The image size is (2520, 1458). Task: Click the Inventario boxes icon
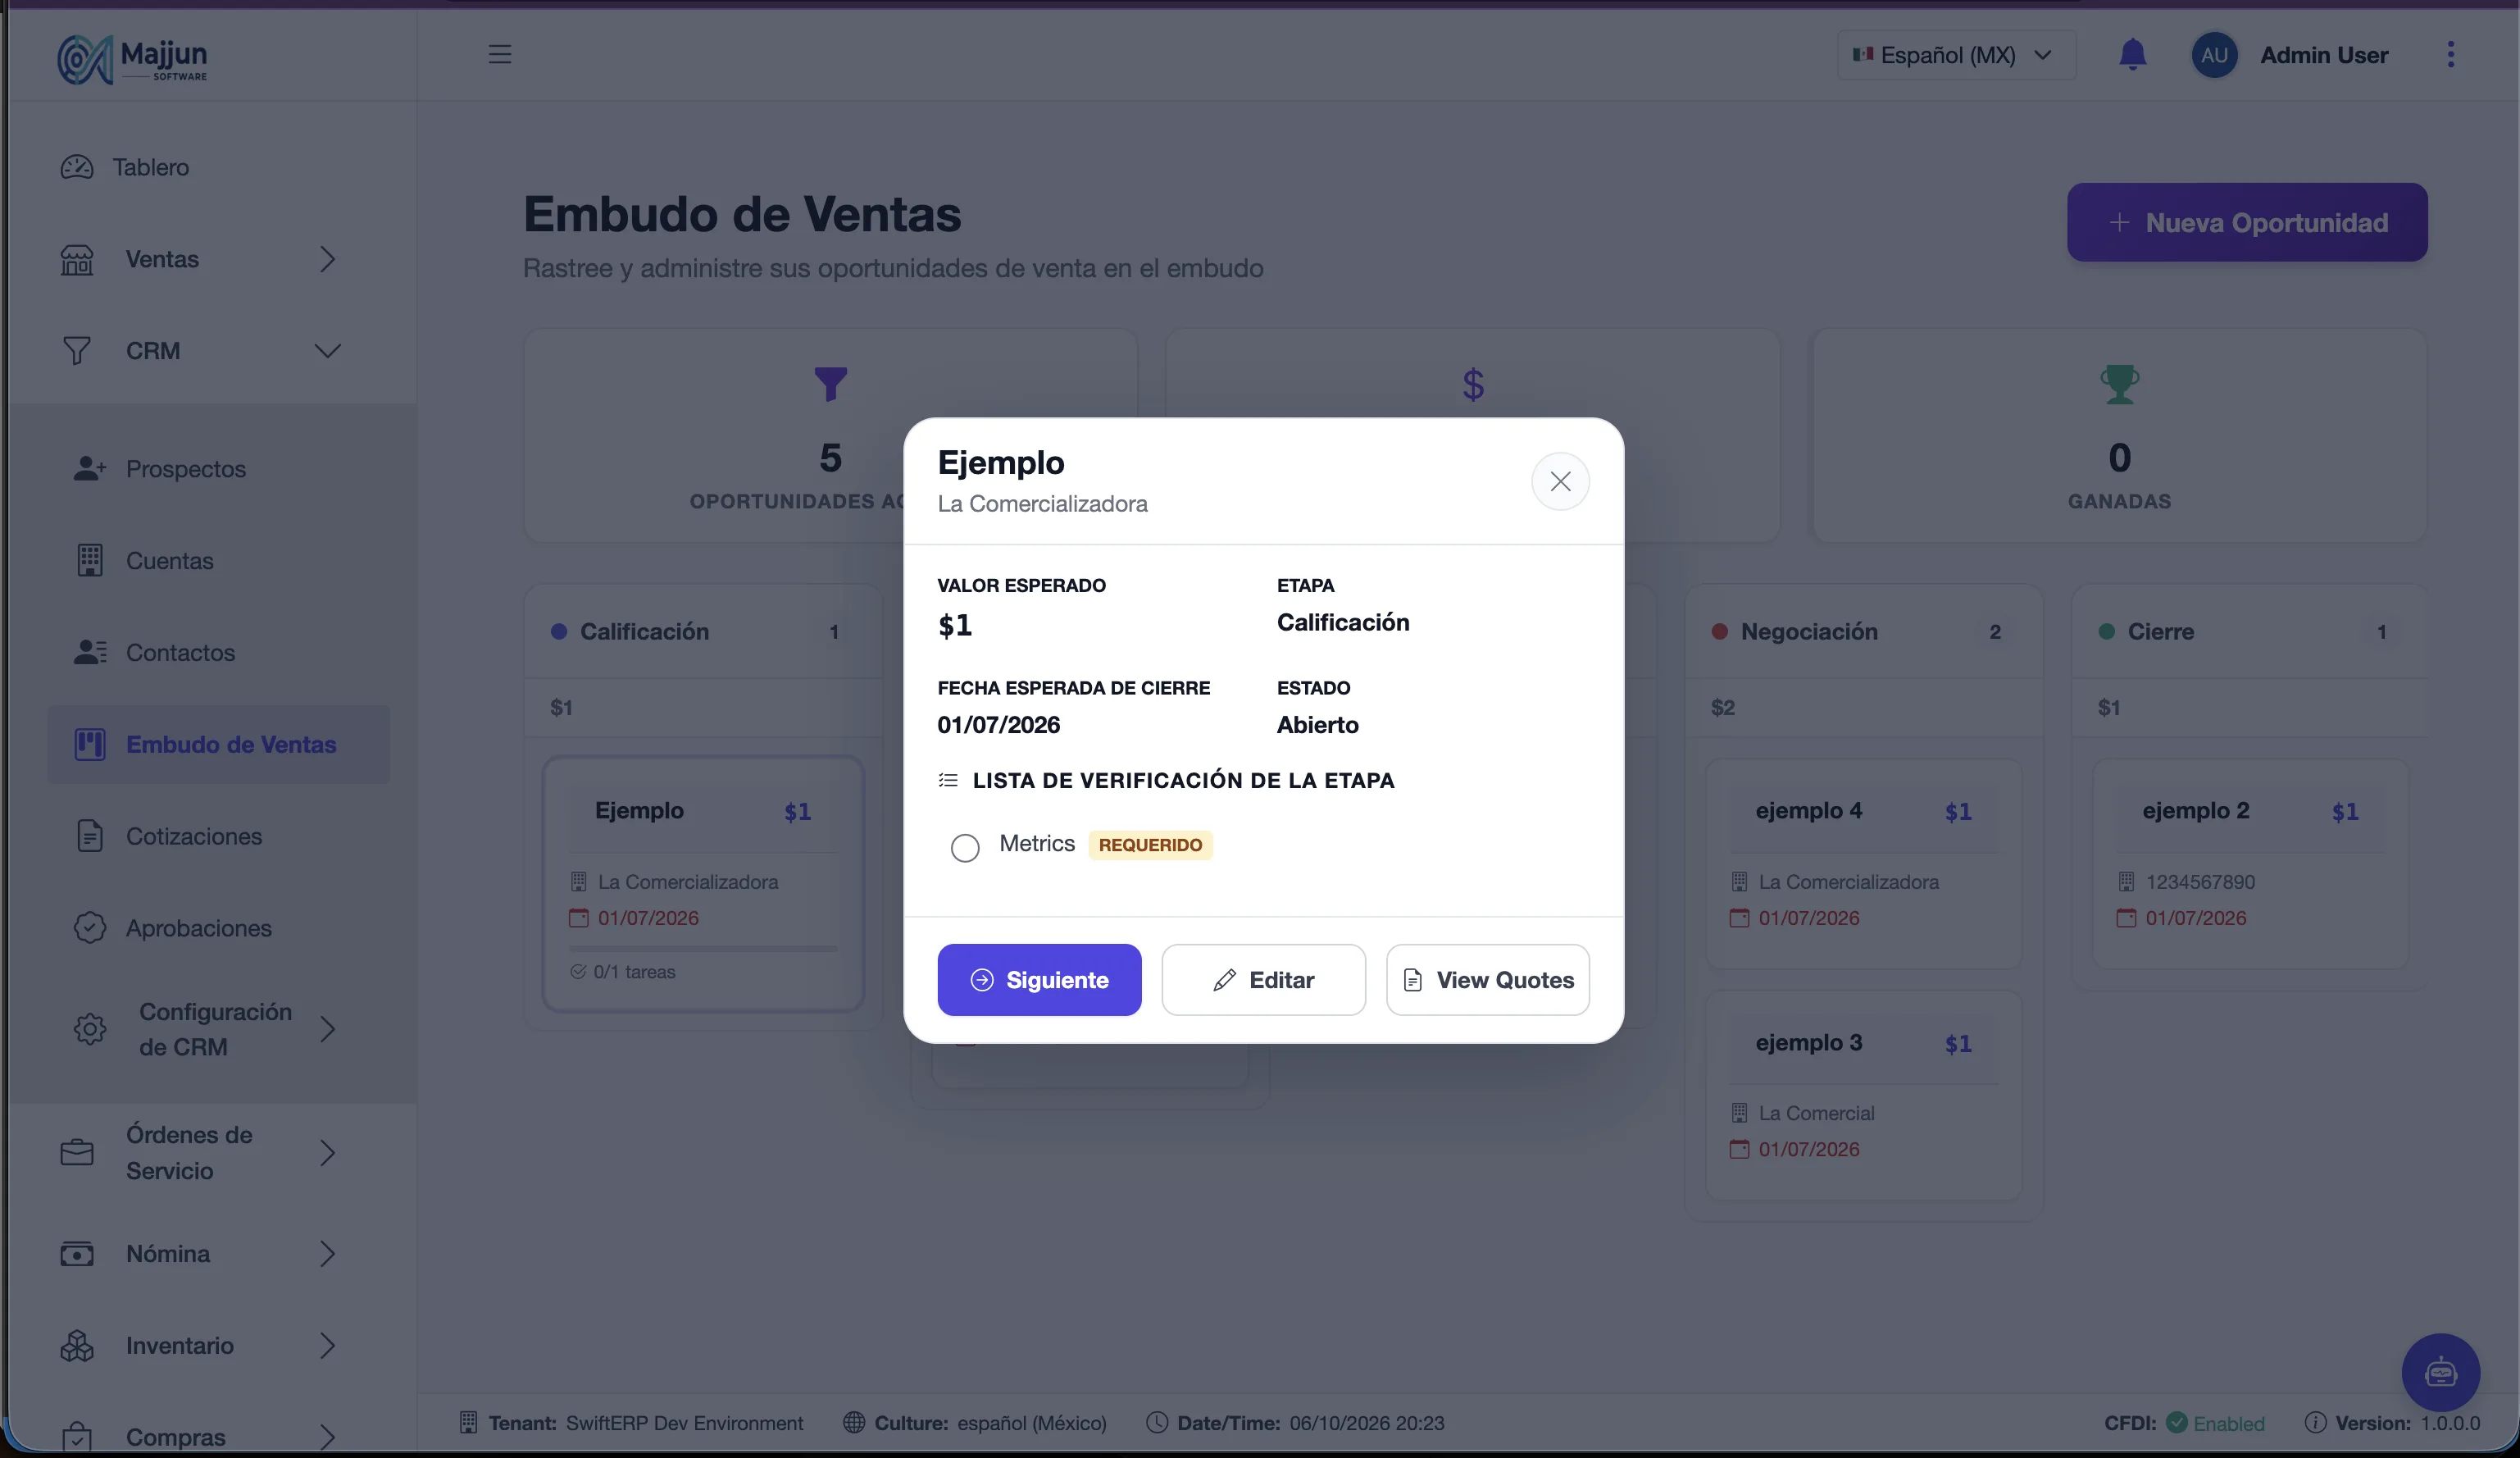click(x=77, y=1346)
